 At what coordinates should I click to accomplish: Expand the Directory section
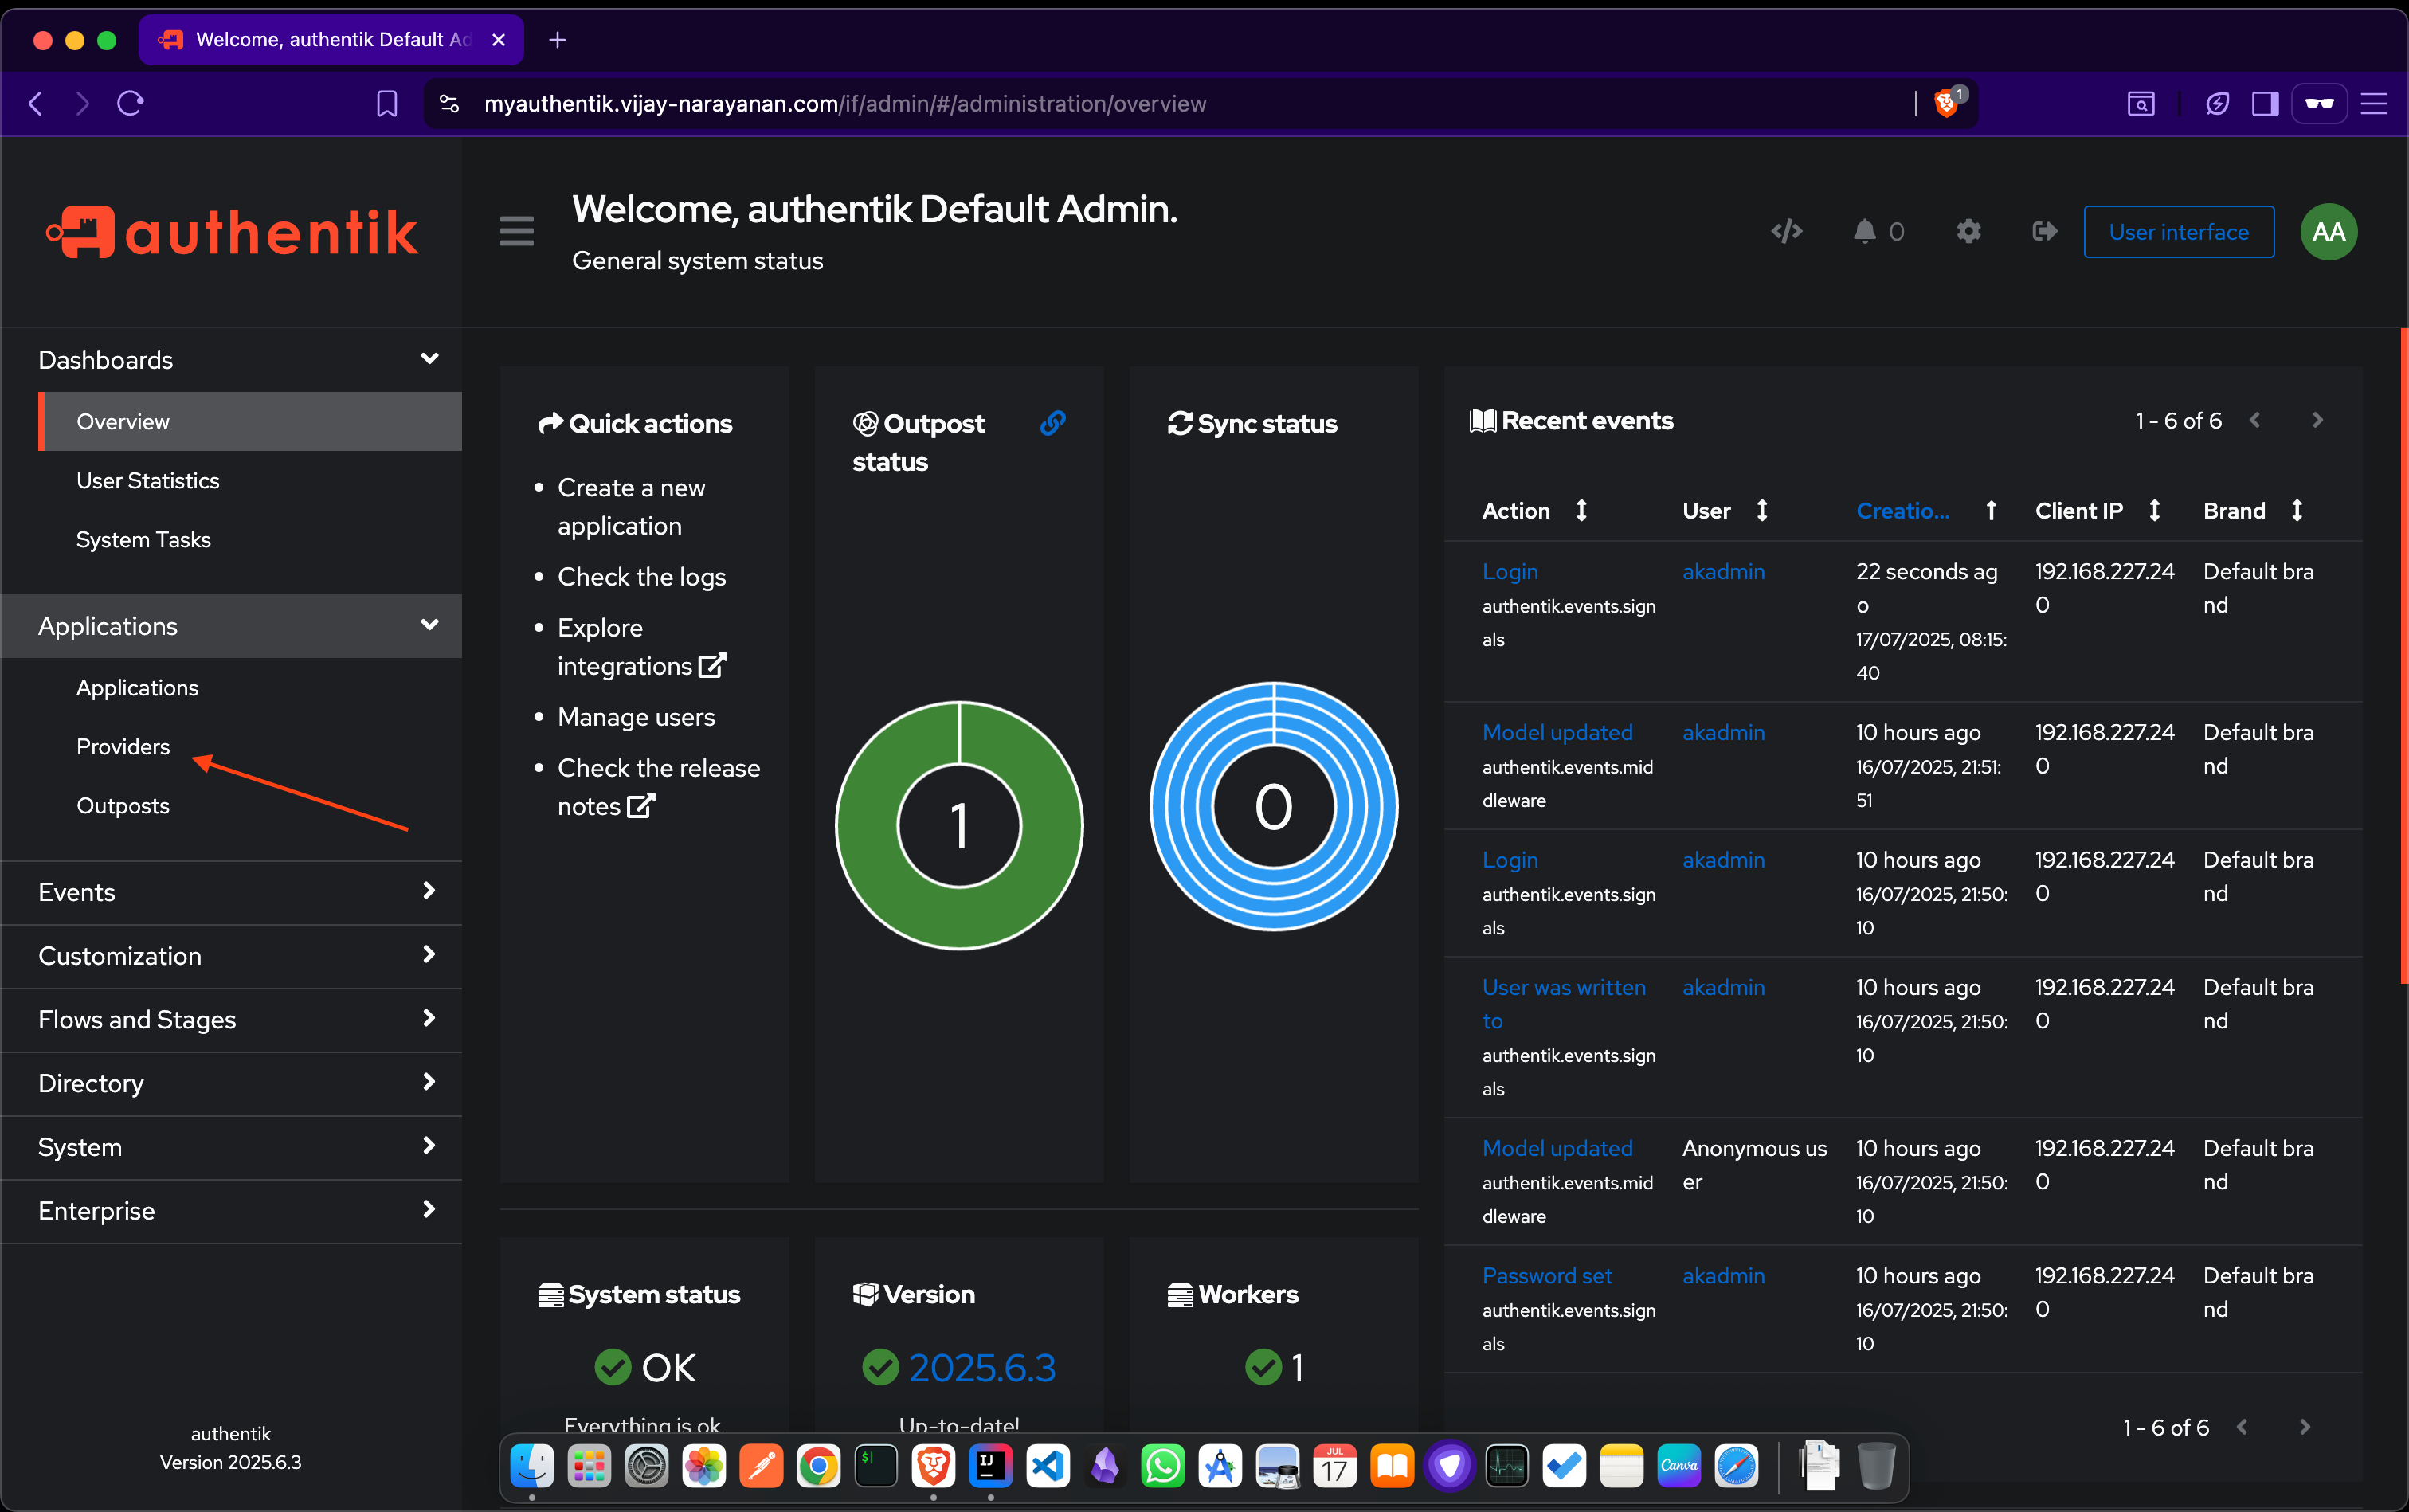(231, 1083)
